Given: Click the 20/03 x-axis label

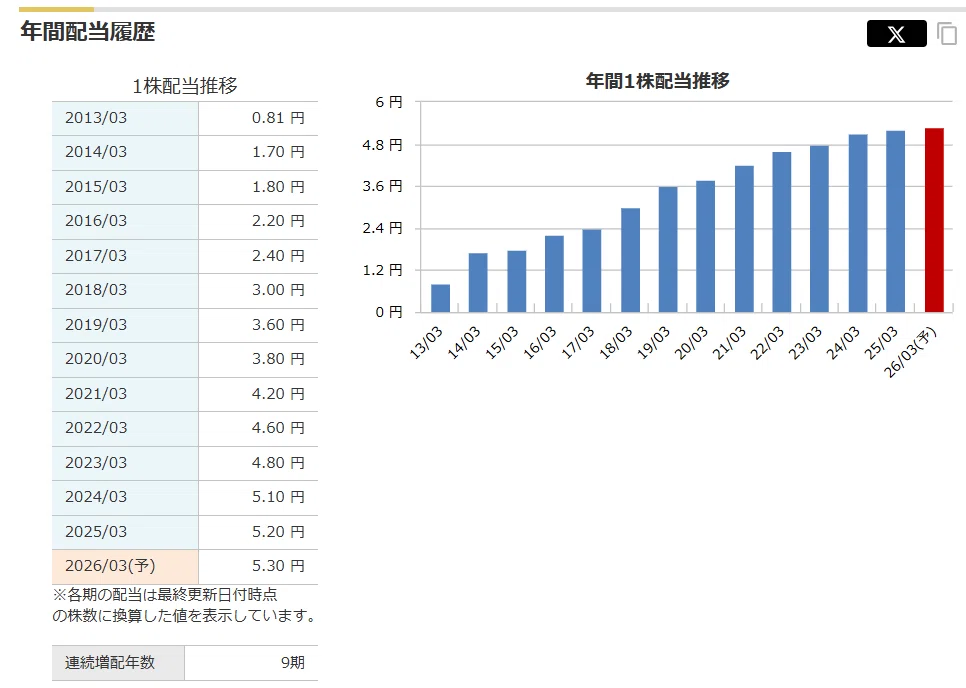Looking at the screenshot, I should 691,342.
